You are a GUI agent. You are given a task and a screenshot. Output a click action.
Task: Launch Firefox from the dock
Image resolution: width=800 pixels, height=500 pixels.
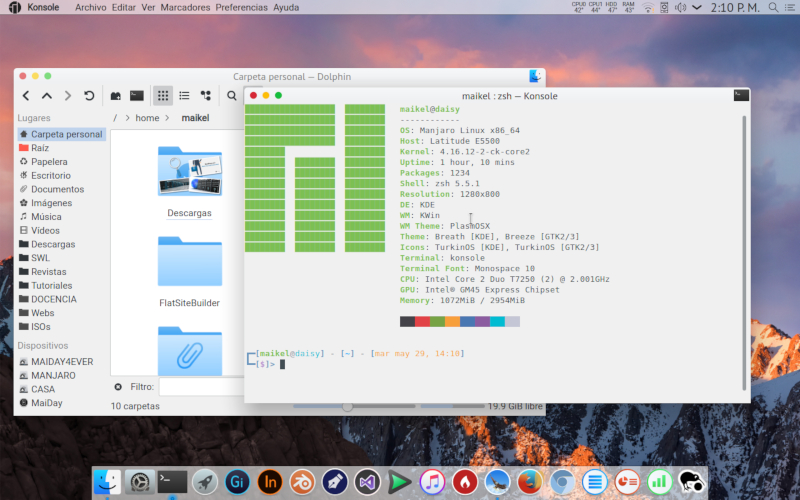(530, 482)
